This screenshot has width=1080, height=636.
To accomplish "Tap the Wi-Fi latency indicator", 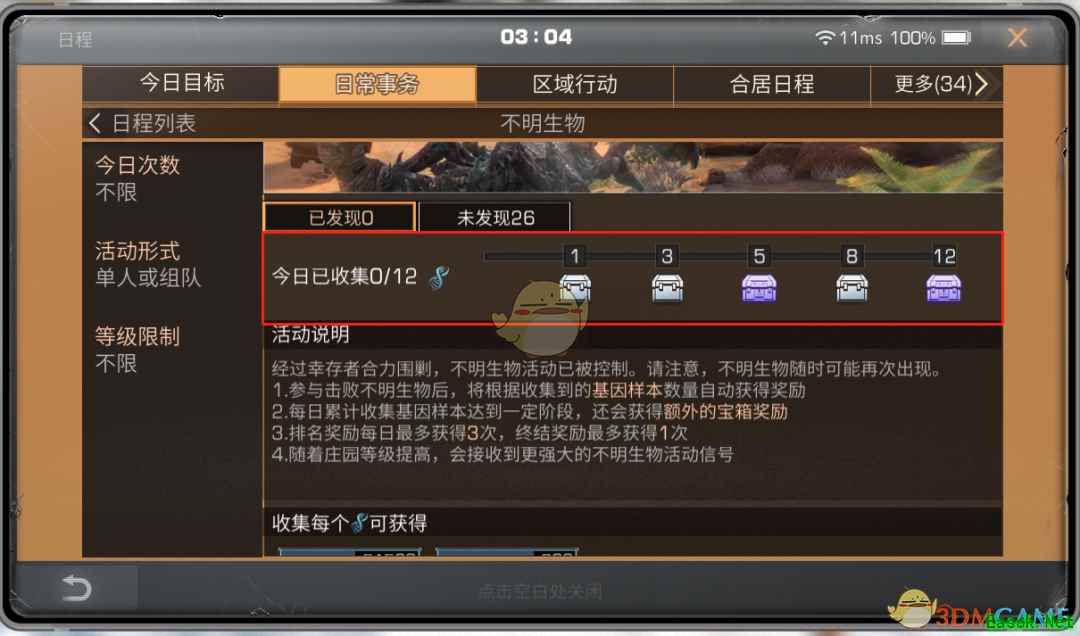I will point(849,37).
